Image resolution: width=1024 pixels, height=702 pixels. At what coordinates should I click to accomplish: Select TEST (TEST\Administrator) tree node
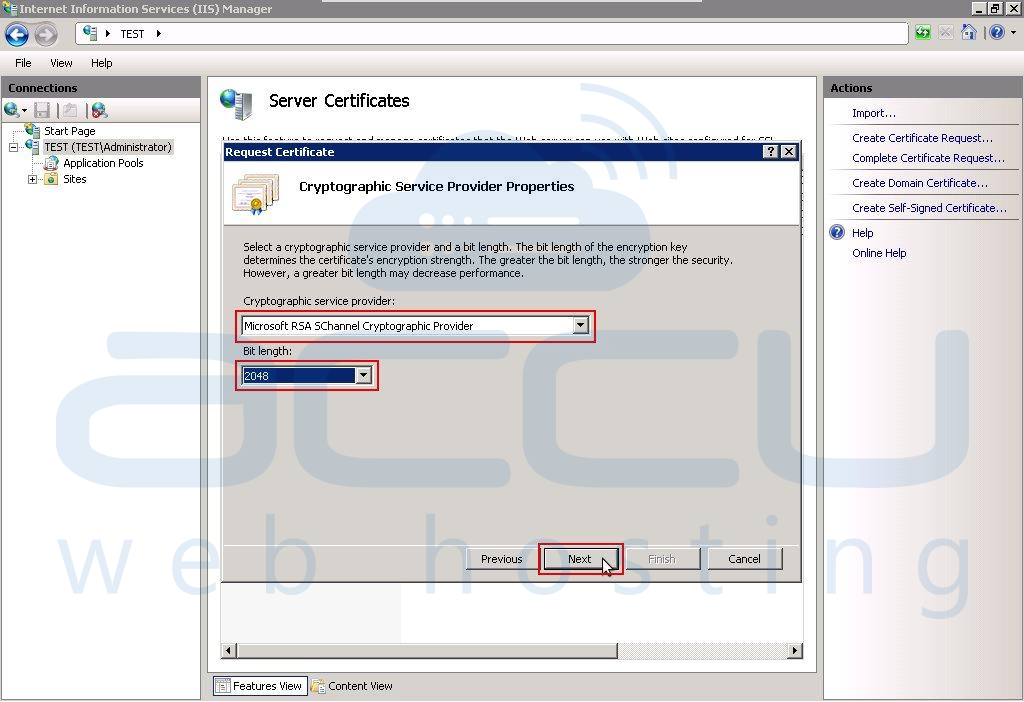tap(108, 147)
